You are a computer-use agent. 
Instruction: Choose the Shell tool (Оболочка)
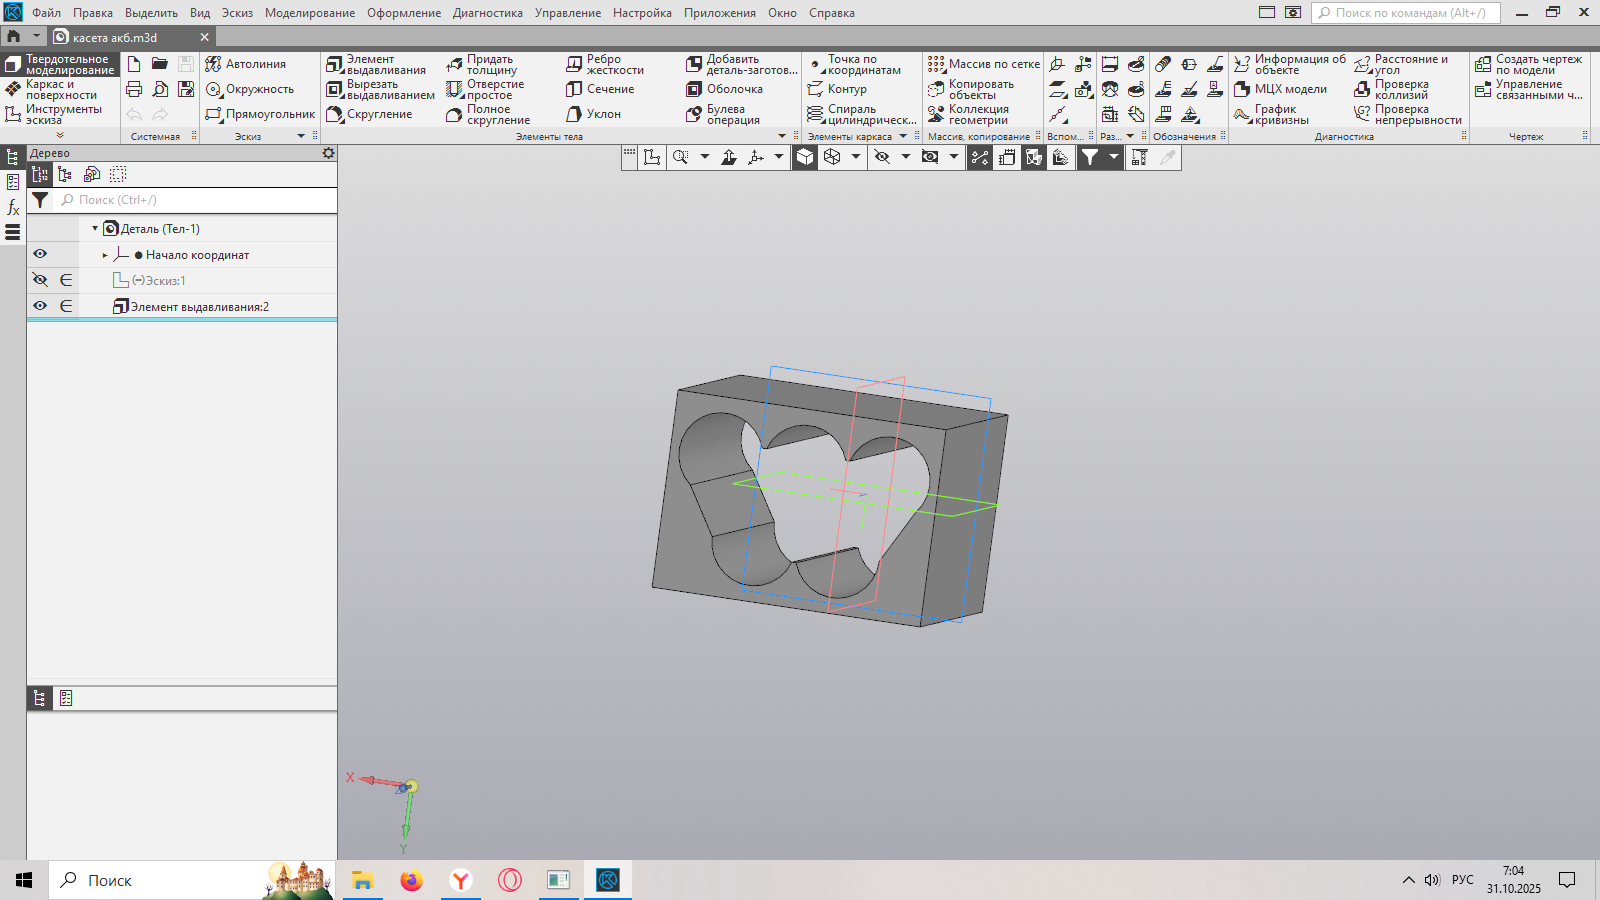point(725,90)
